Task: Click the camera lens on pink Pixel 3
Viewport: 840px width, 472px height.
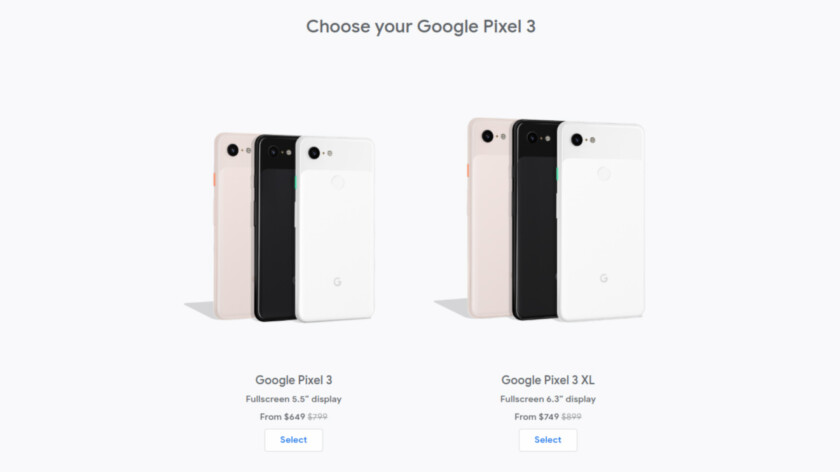Action: click(x=232, y=150)
